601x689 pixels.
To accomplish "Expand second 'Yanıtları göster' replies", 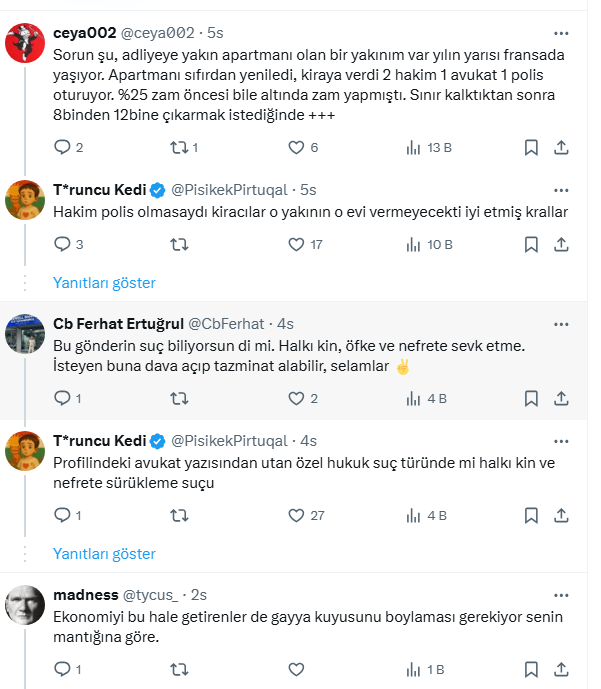I will click(x=104, y=553).
